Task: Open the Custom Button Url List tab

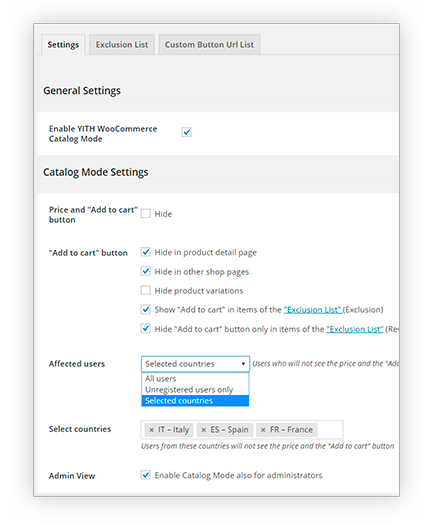Action: pos(209,45)
